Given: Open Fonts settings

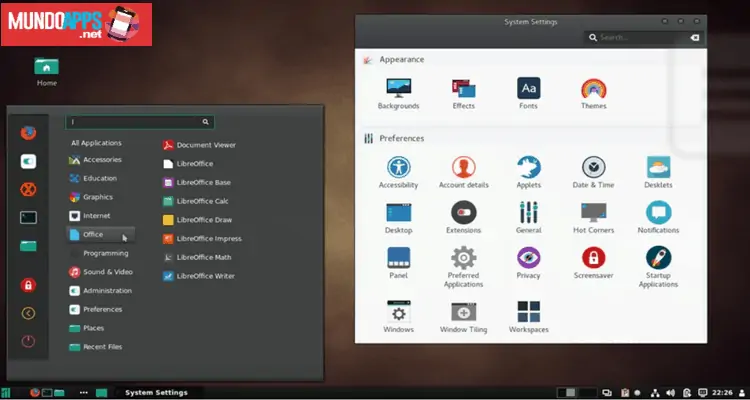Looking at the screenshot, I should click(529, 94).
